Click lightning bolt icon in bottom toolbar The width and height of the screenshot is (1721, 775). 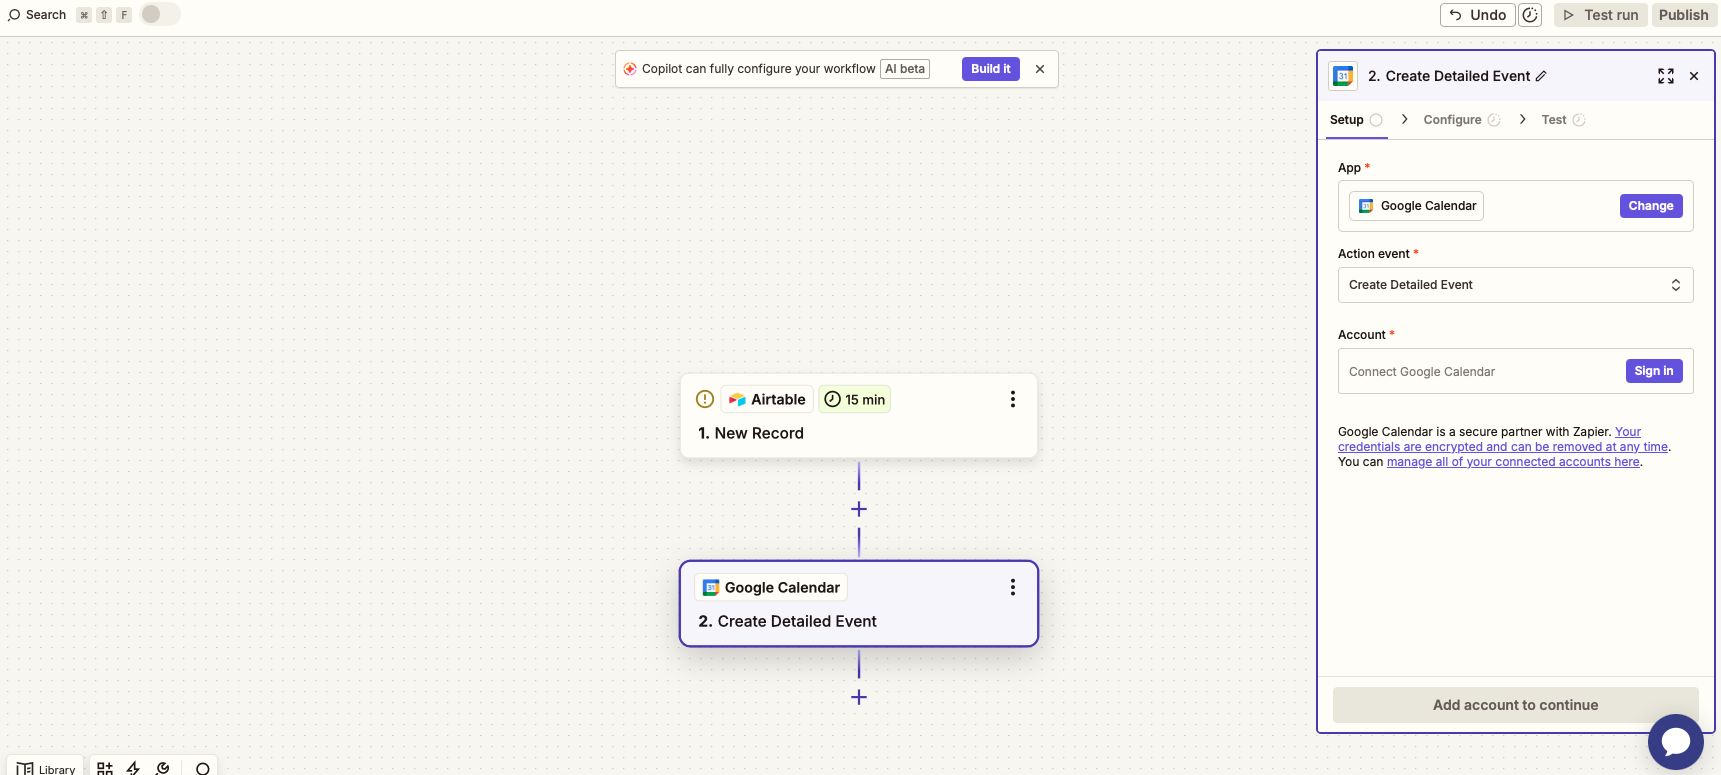click(133, 768)
